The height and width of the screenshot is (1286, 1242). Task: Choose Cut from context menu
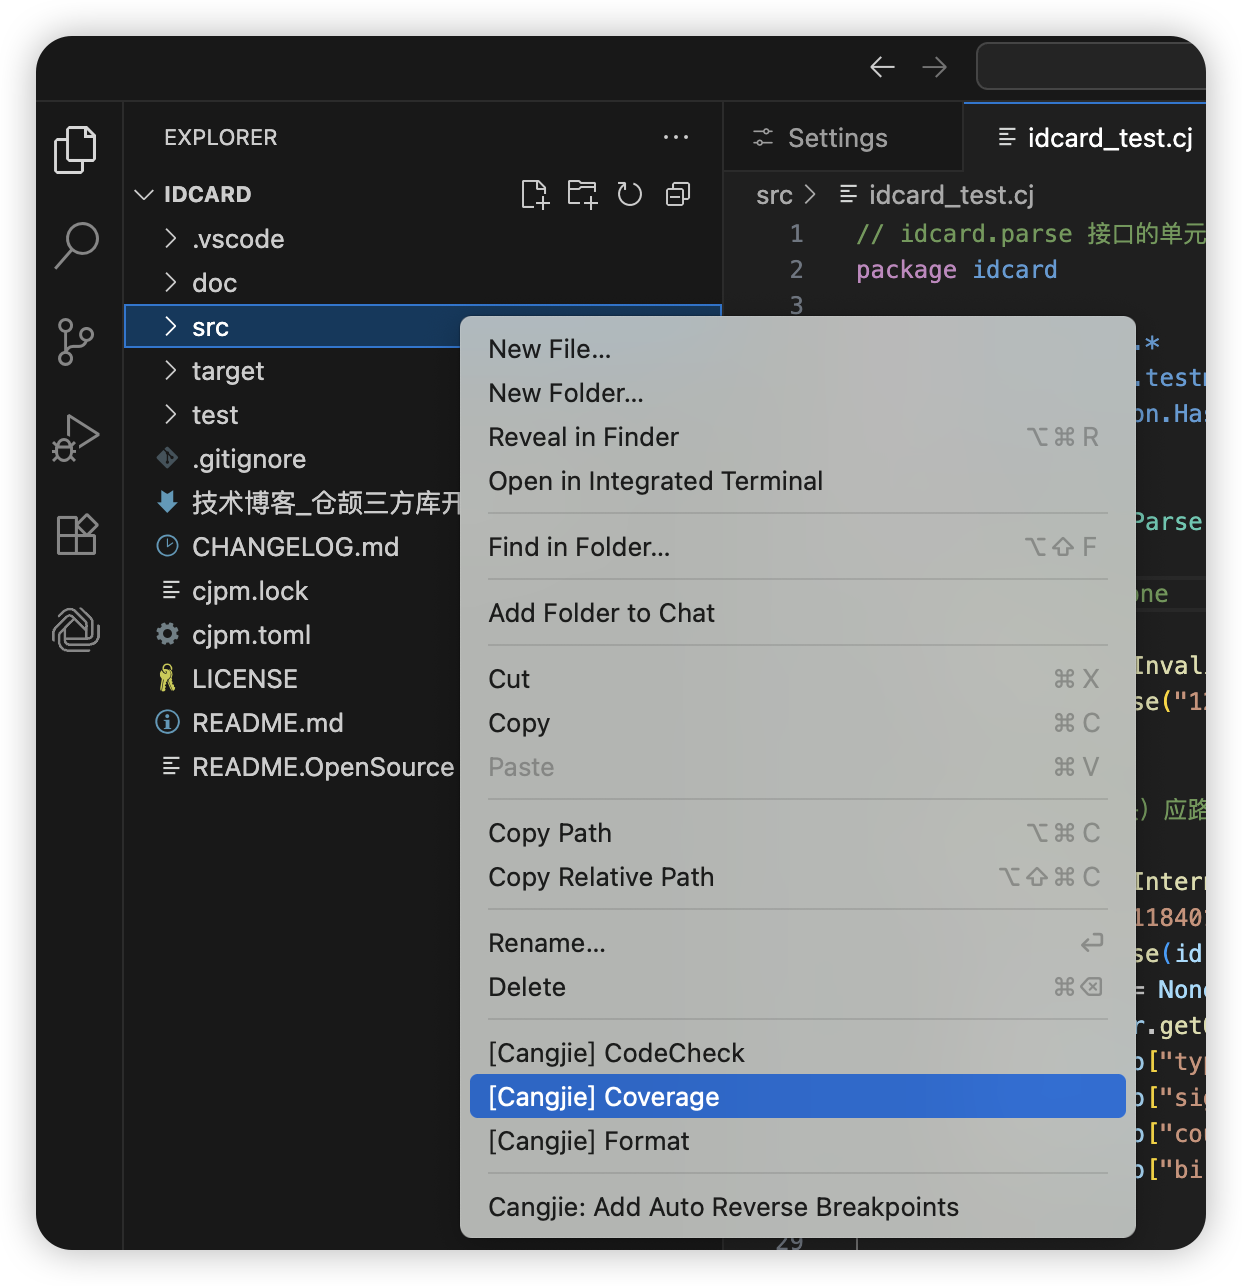tap(798, 679)
